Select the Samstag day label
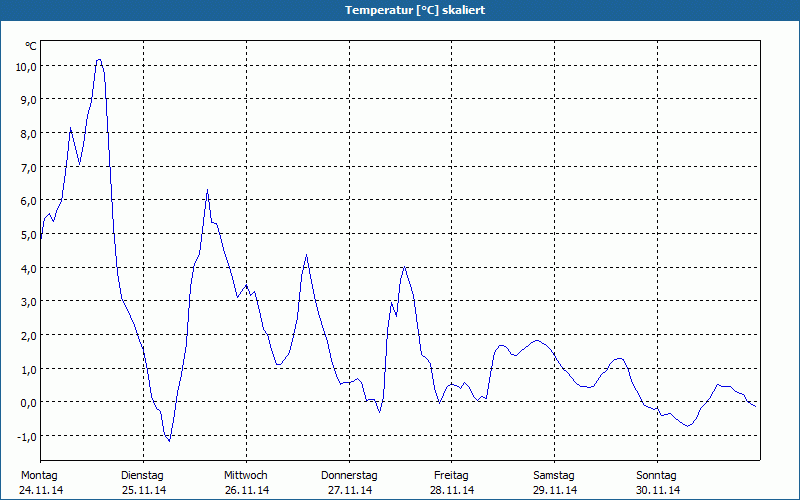The width and height of the screenshot is (800, 500). [554, 476]
